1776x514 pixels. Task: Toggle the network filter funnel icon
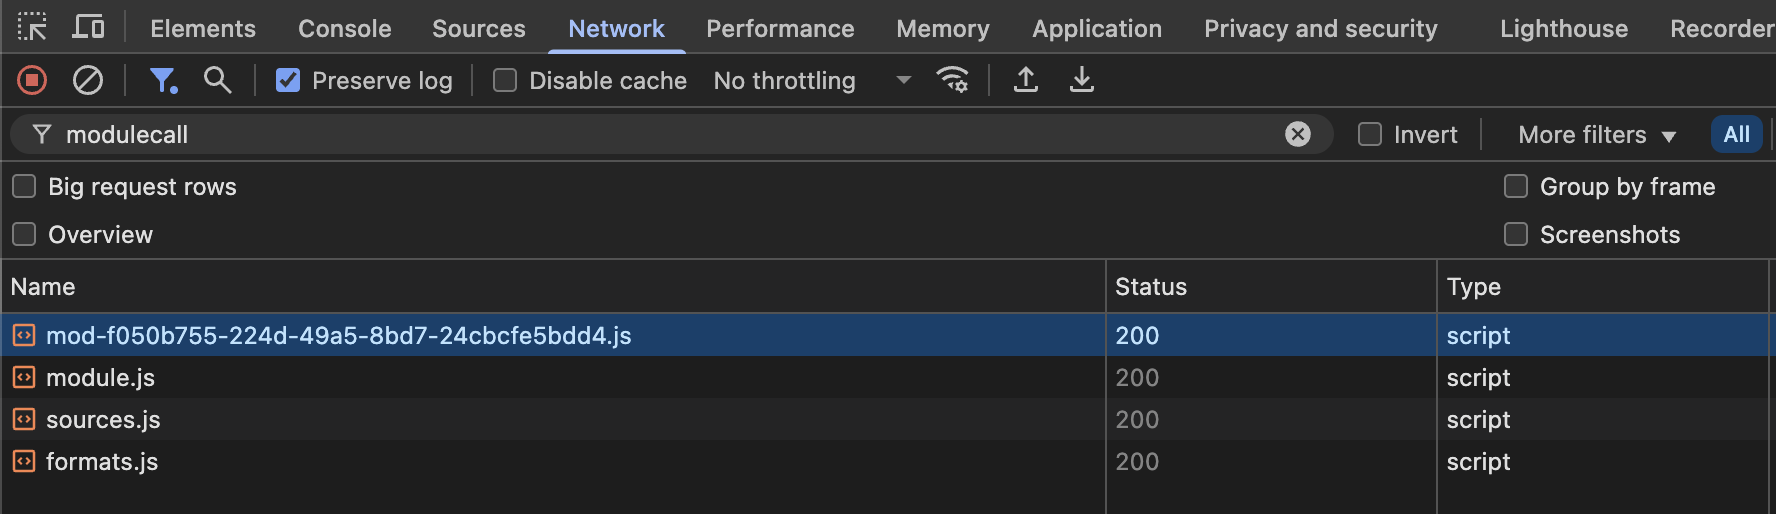pos(162,80)
